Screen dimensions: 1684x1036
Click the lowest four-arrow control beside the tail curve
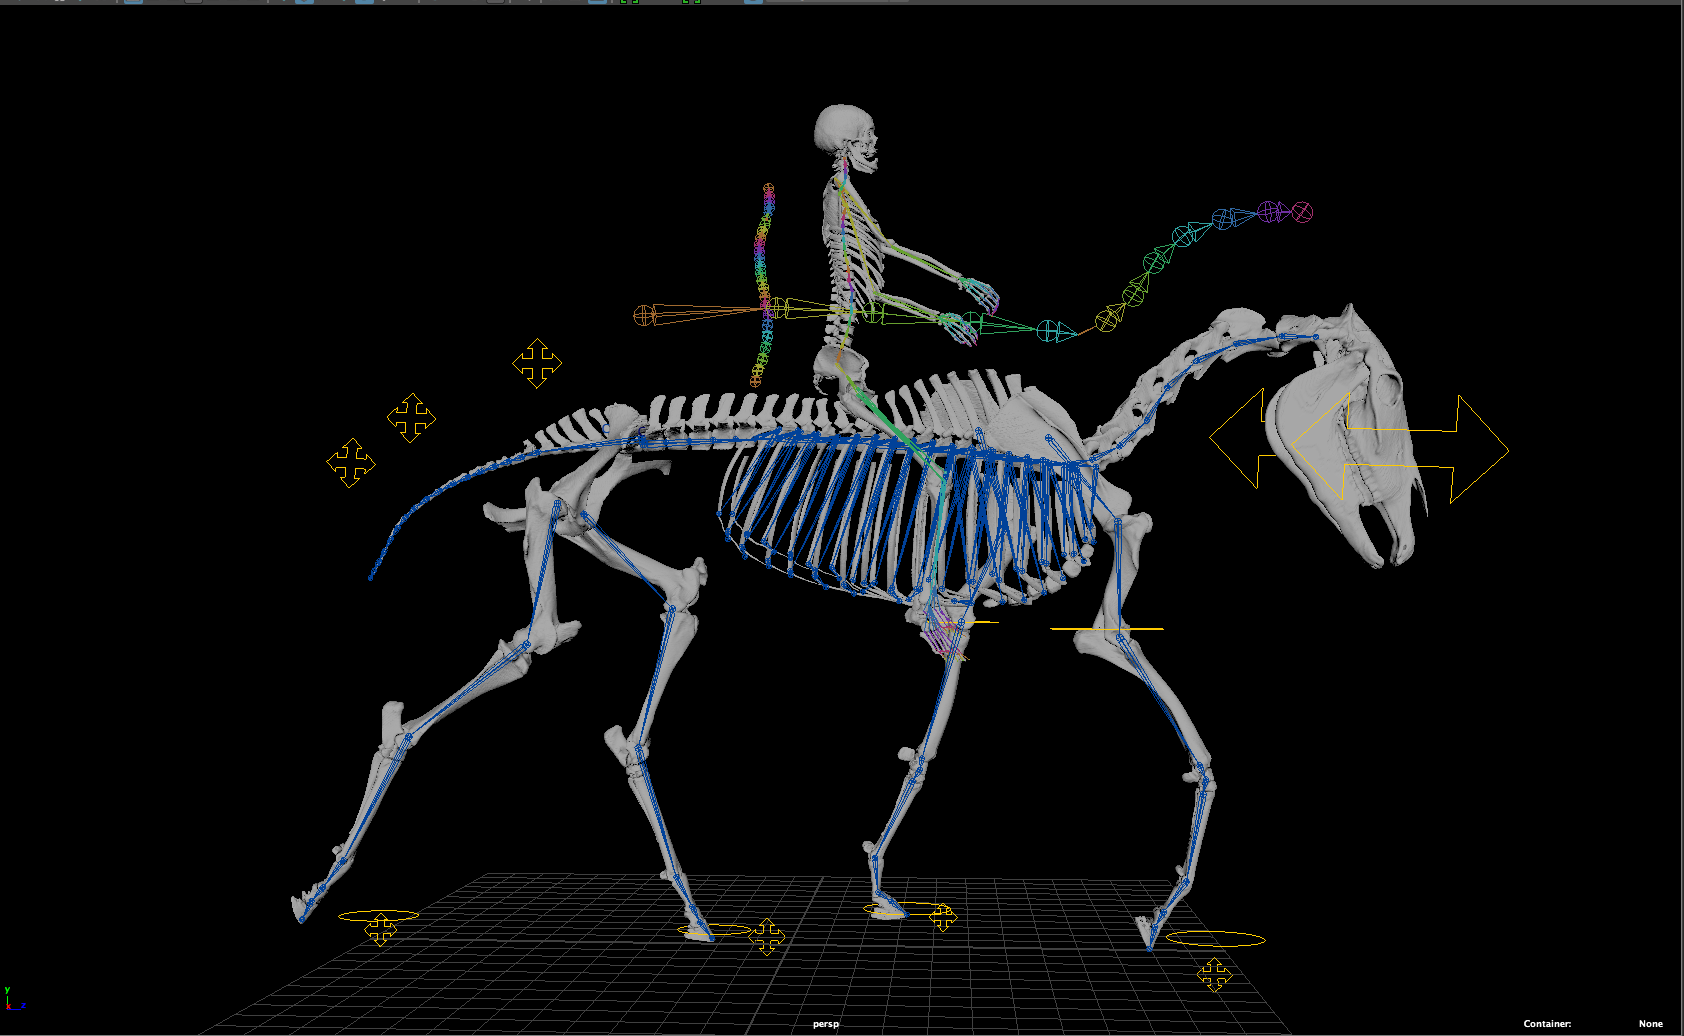(353, 463)
